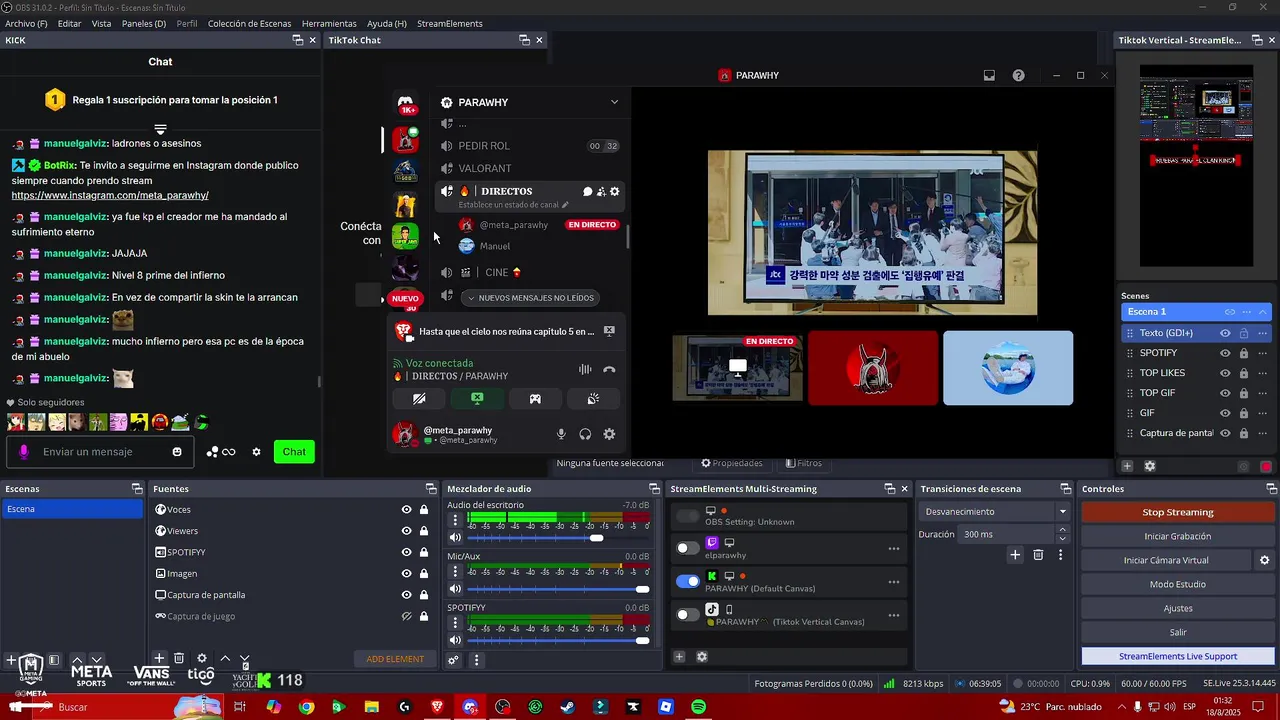The width and height of the screenshot is (1280, 720).
Task: Increase transition duration stepper up
Action: point(1062,530)
